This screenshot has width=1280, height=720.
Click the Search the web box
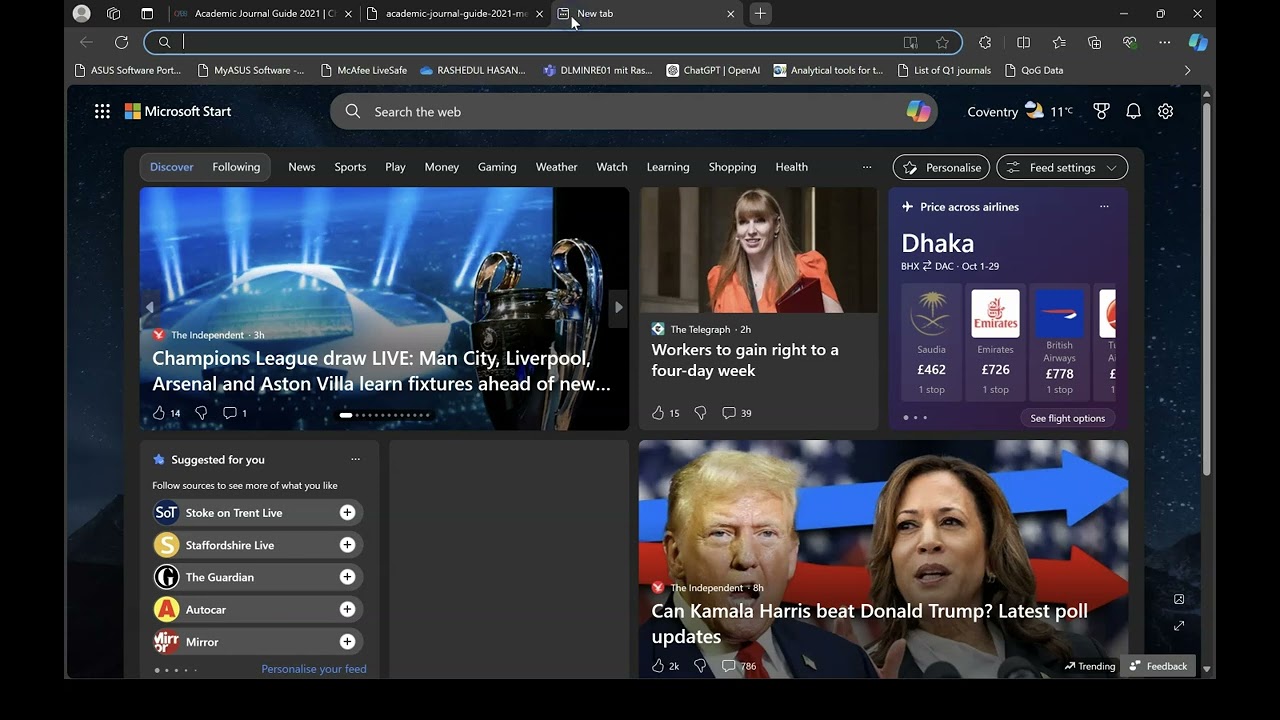tap(633, 111)
